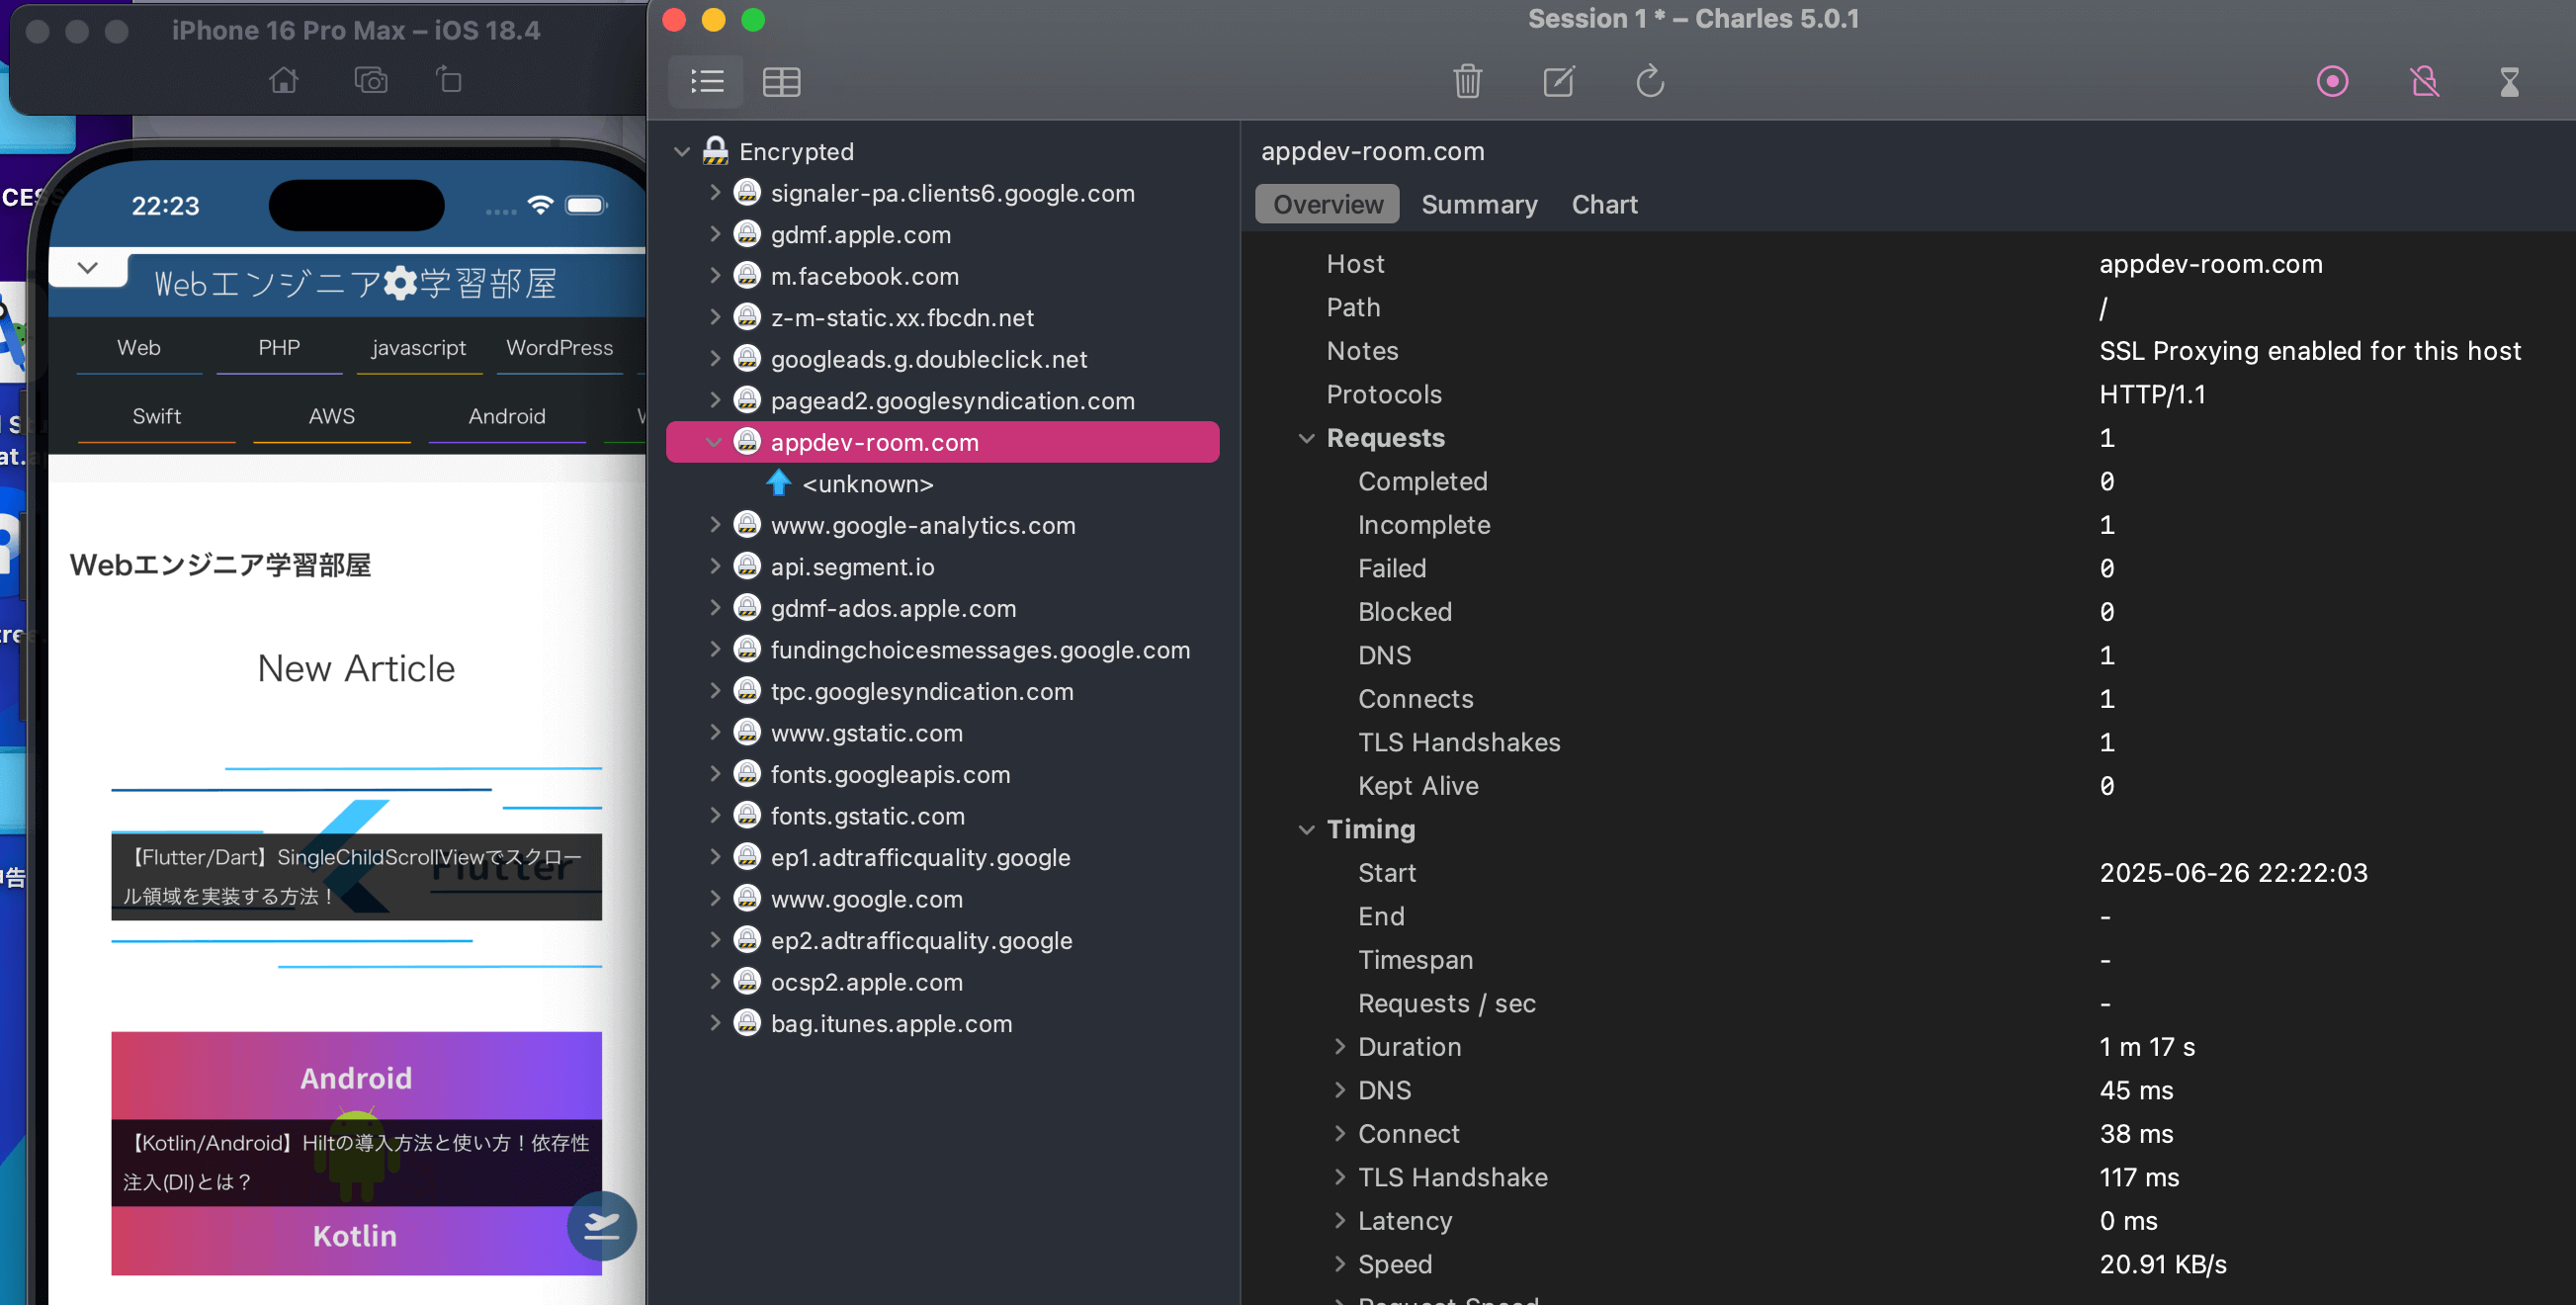2576x1305 pixels.
Task: Tap the Android category in the nav
Action: 507,416
